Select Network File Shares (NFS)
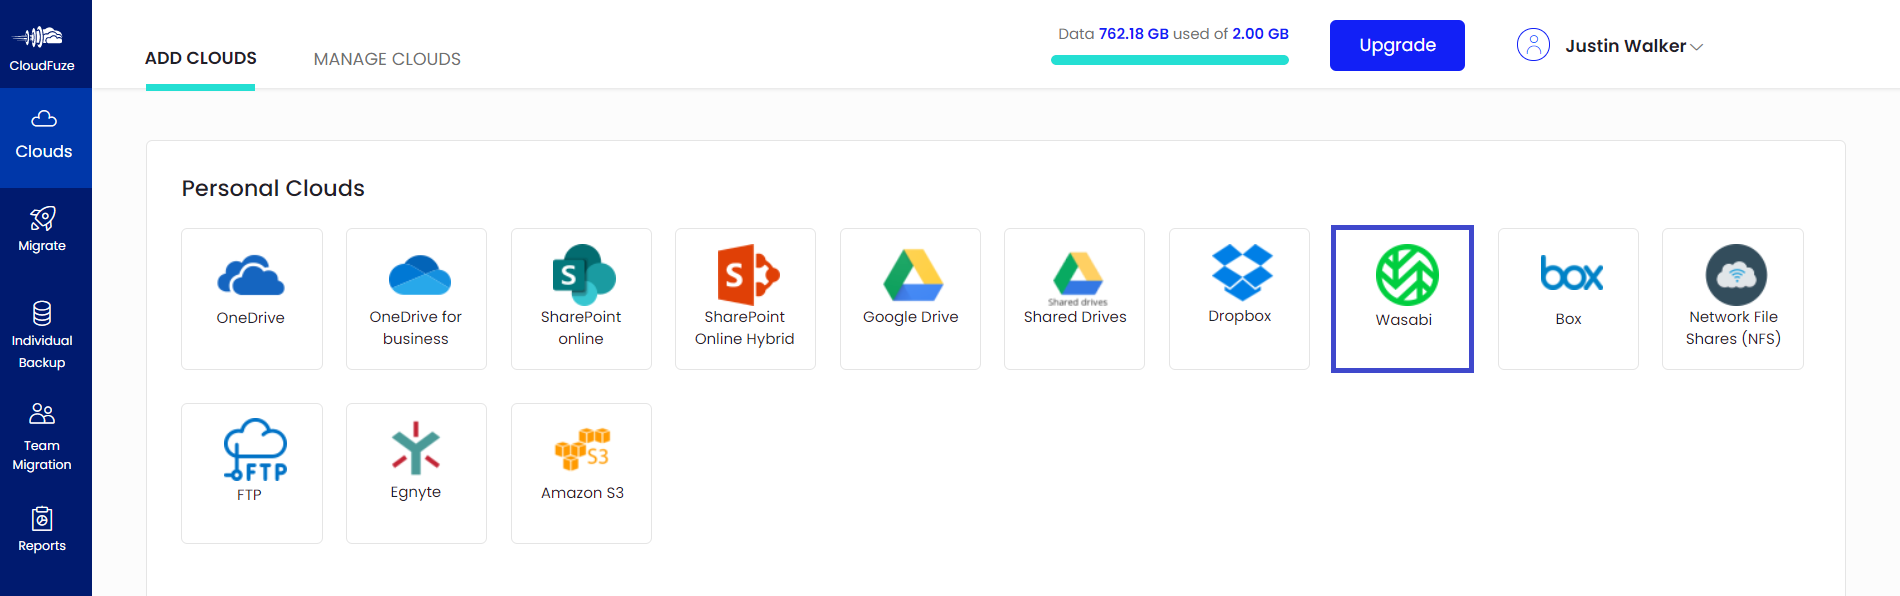1900x596 pixels. coord(1733,299)
